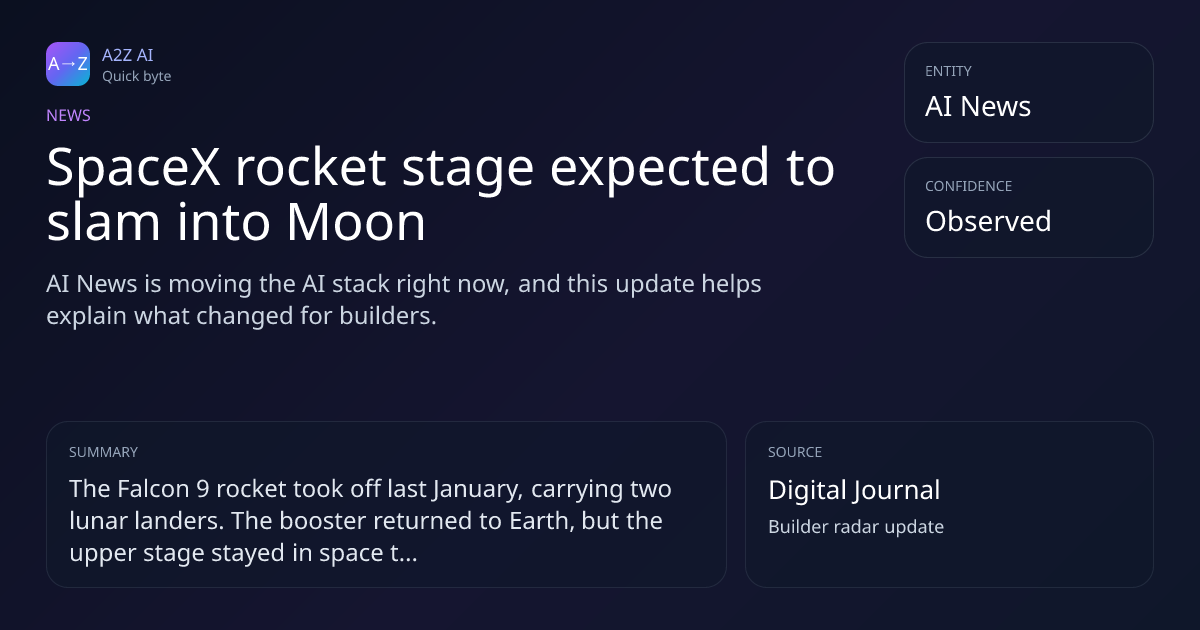
Task: Expand the truncated Falcon 9 summary text
Action: coord(370,520)
